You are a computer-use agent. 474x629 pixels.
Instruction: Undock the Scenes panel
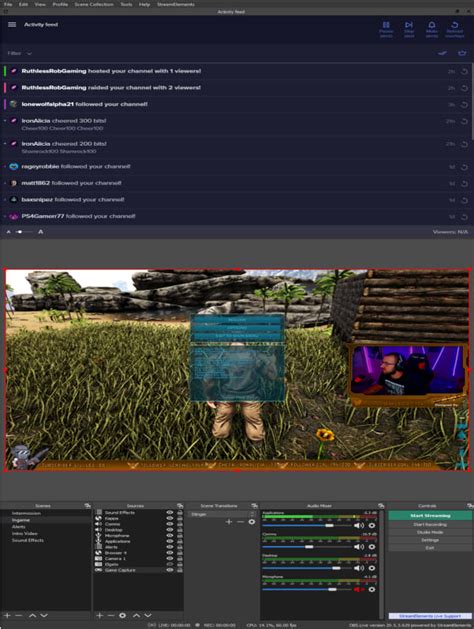click(x=87, y=506)
